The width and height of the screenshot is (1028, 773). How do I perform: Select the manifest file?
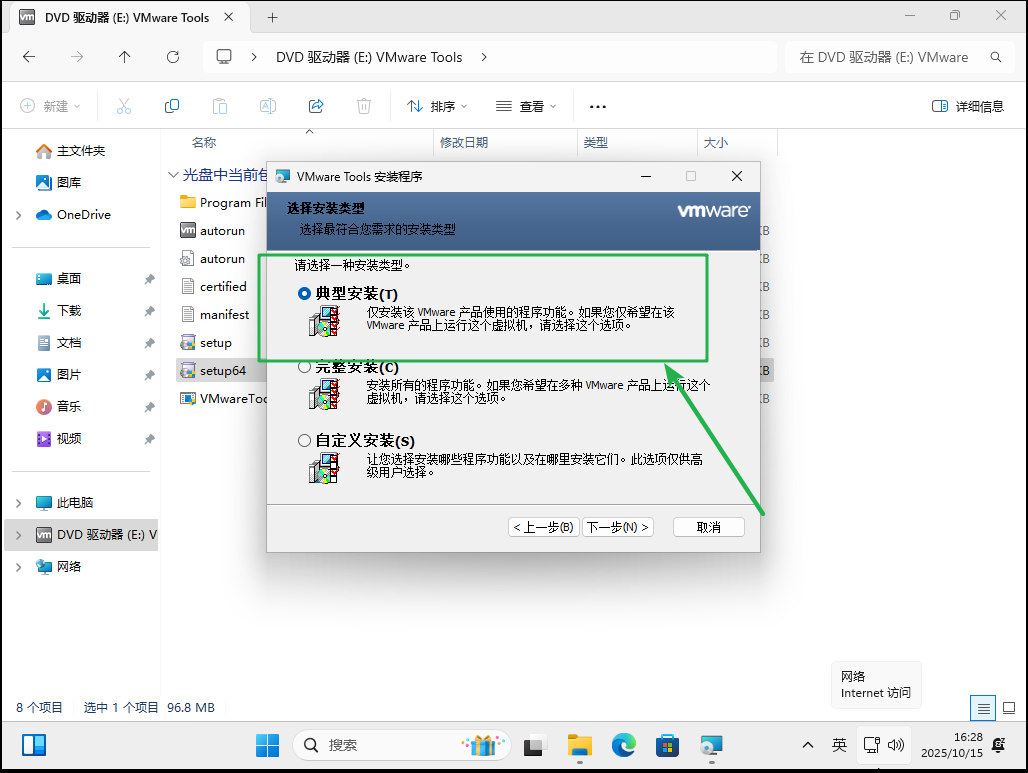point(215,315)
